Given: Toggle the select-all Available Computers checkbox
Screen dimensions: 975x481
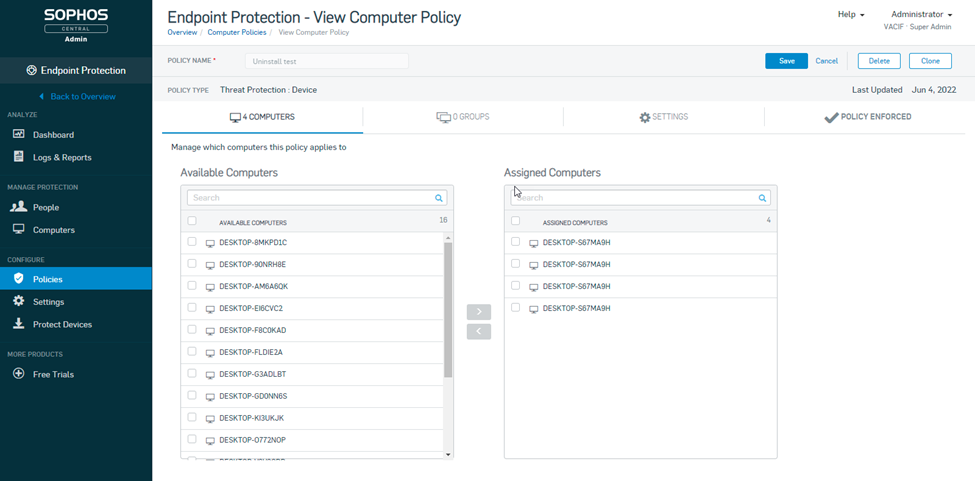Looking at the screenshot, I should (192, 221).
